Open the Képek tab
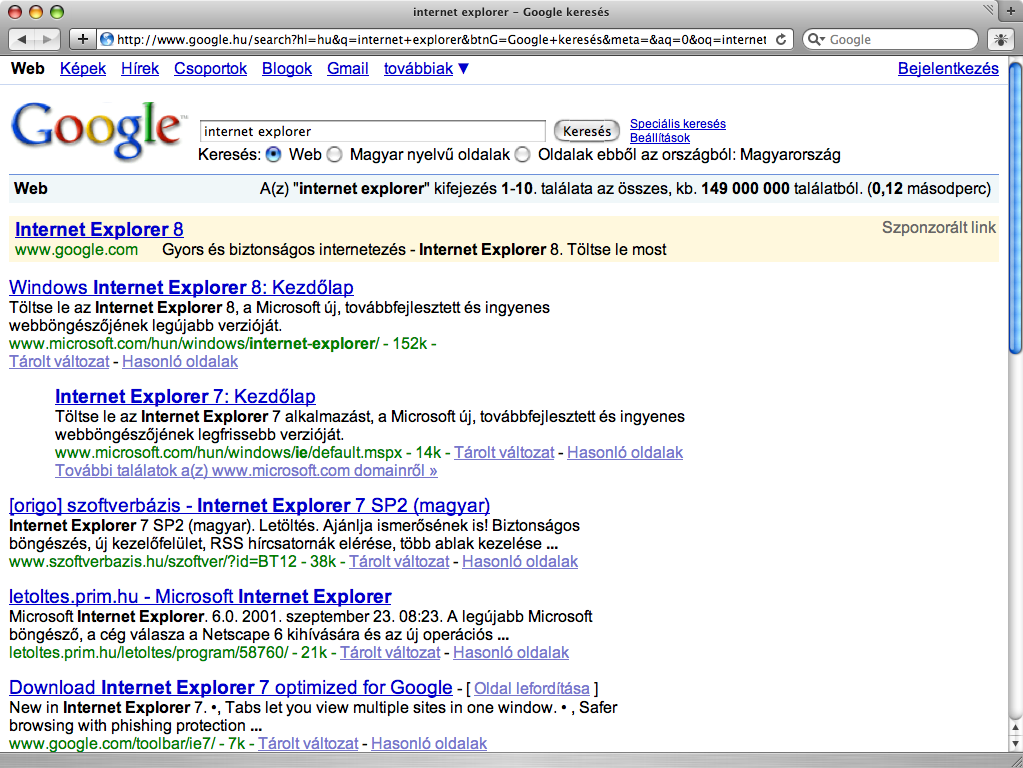The image size is (1023, 768). [83, 69]
